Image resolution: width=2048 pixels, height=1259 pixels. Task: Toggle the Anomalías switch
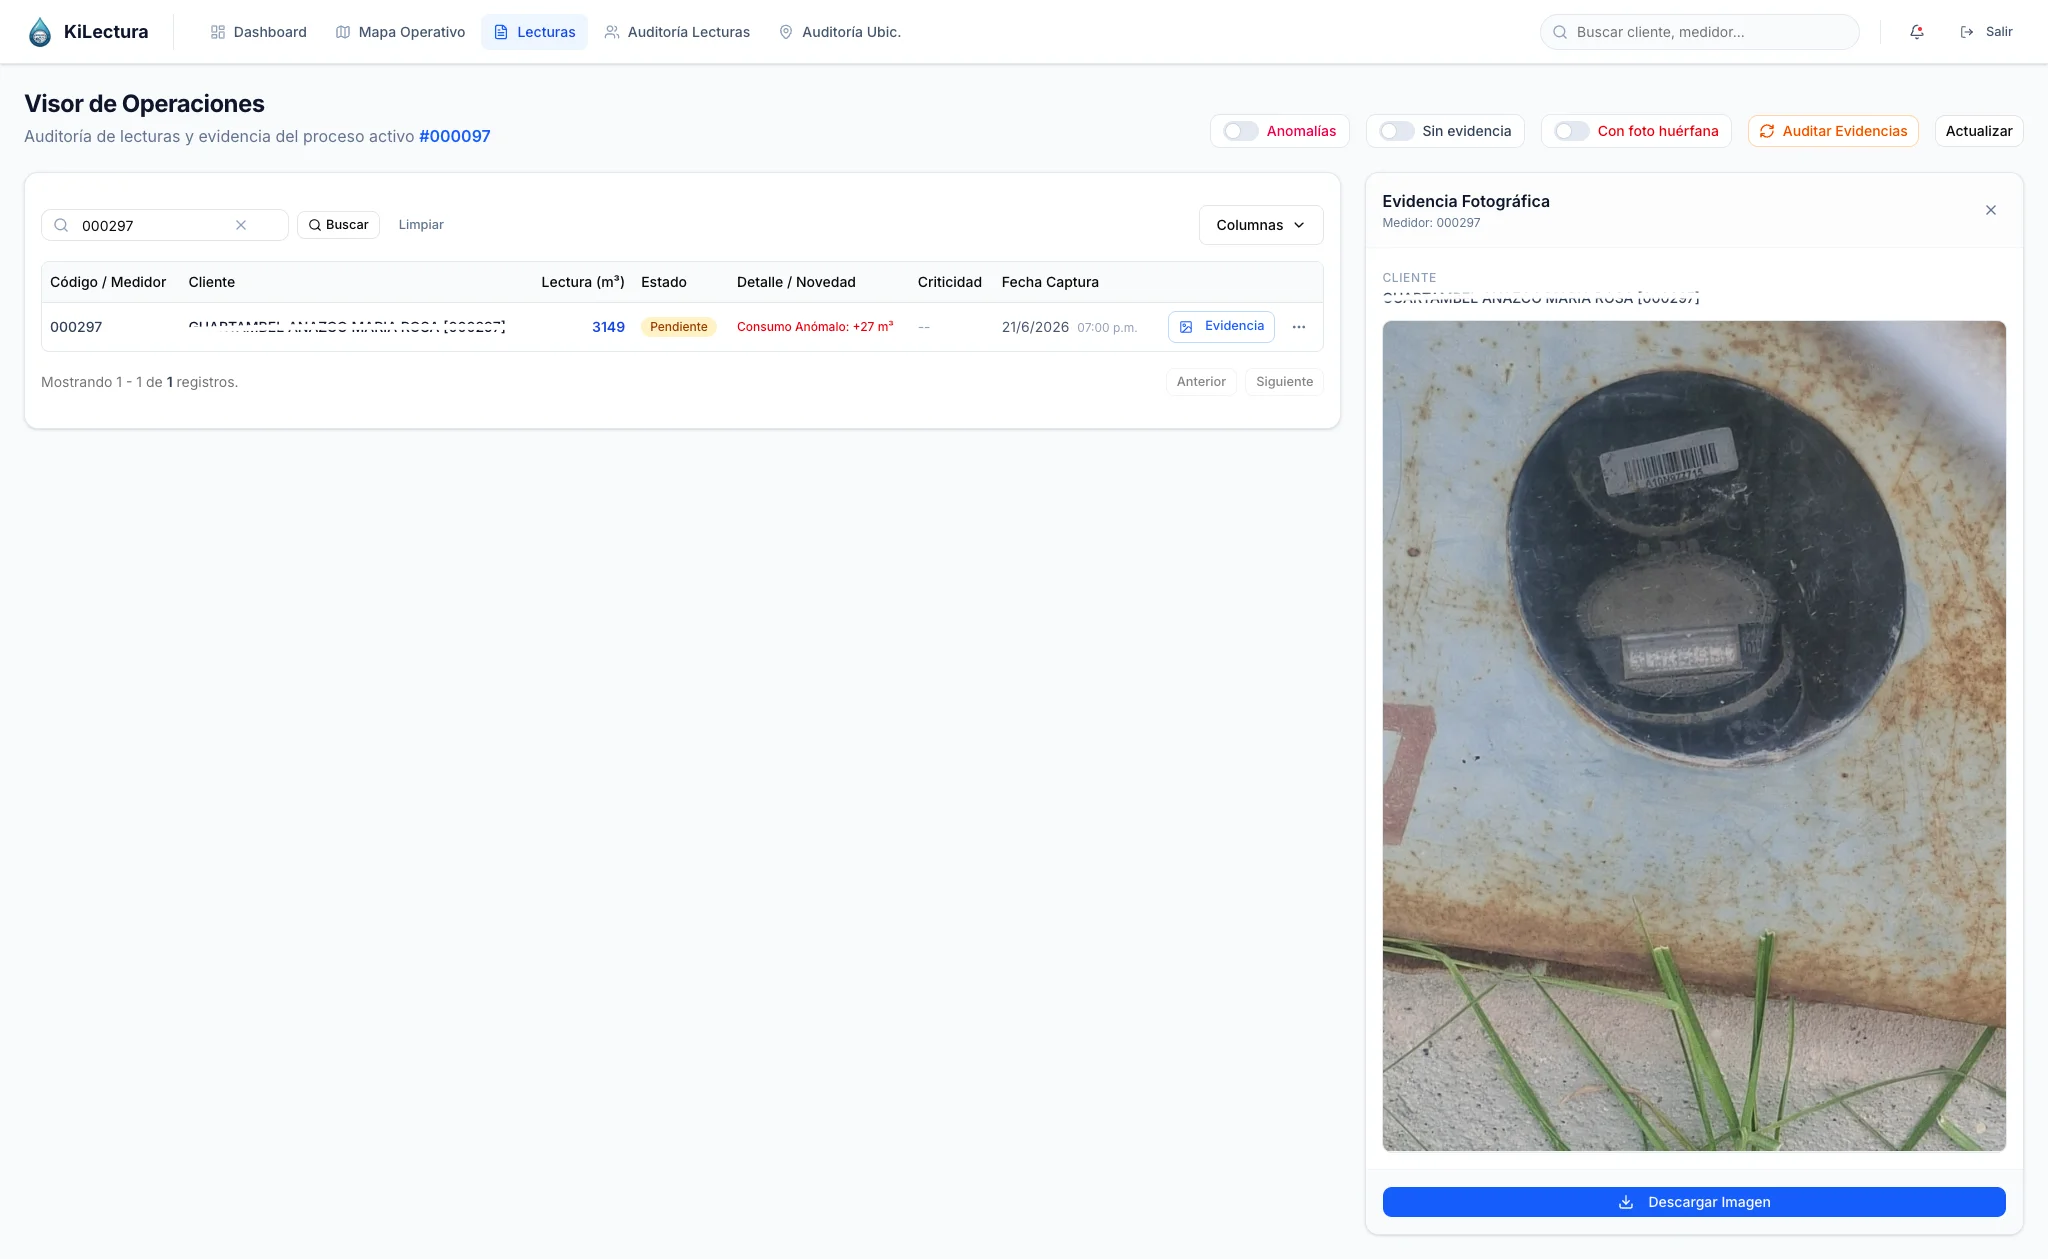coord(1241,131)
